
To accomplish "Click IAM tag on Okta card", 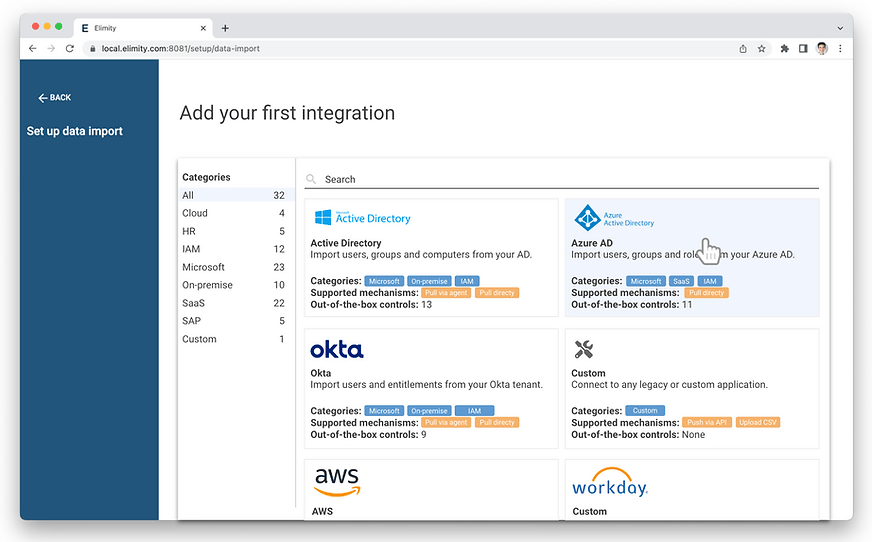I will 474,411.
